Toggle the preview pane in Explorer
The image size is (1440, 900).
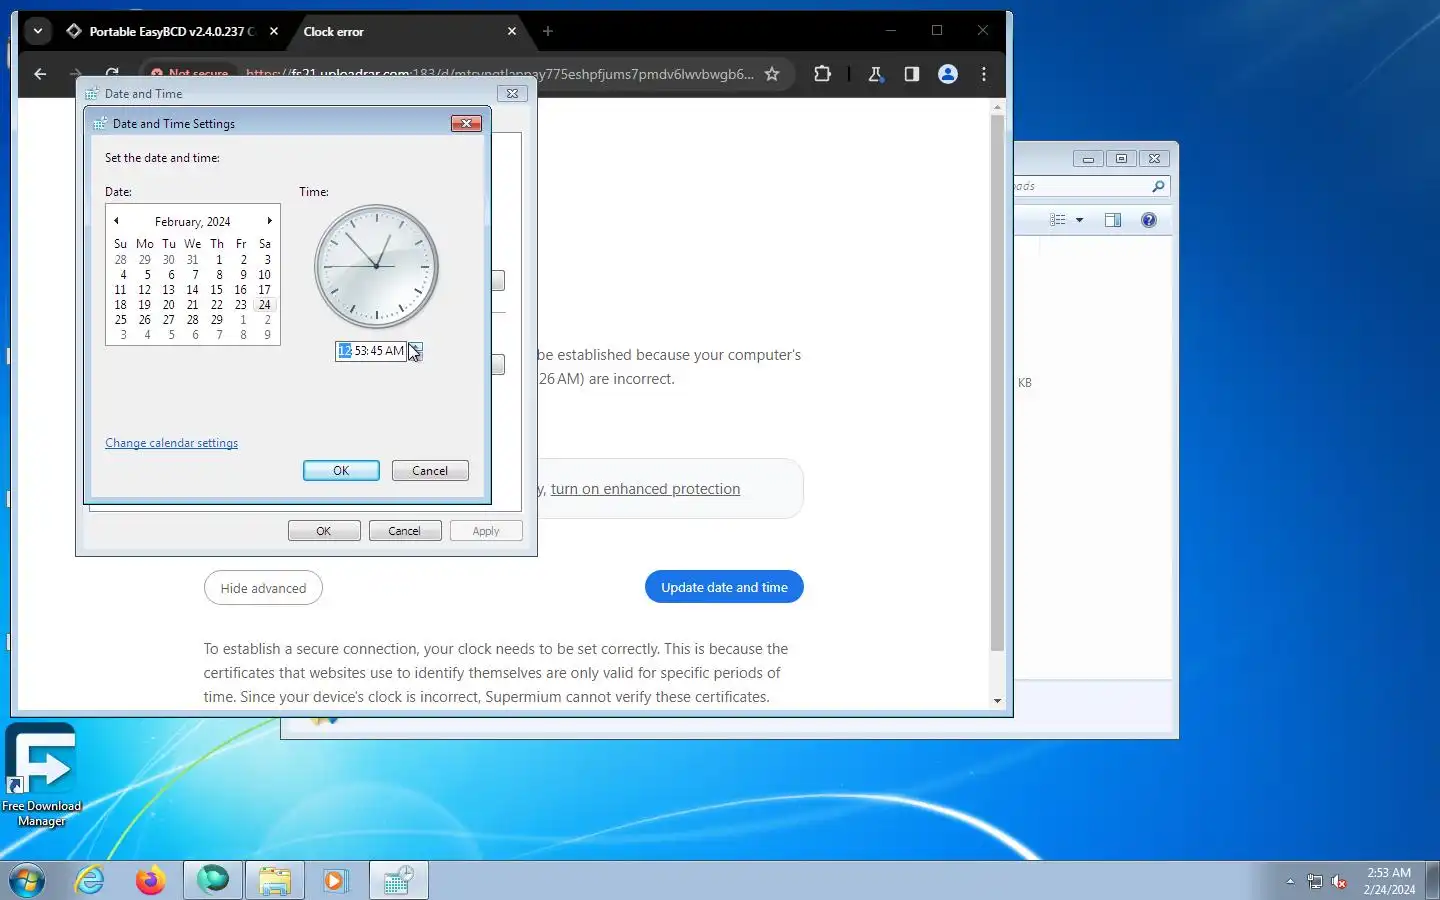1113,220
